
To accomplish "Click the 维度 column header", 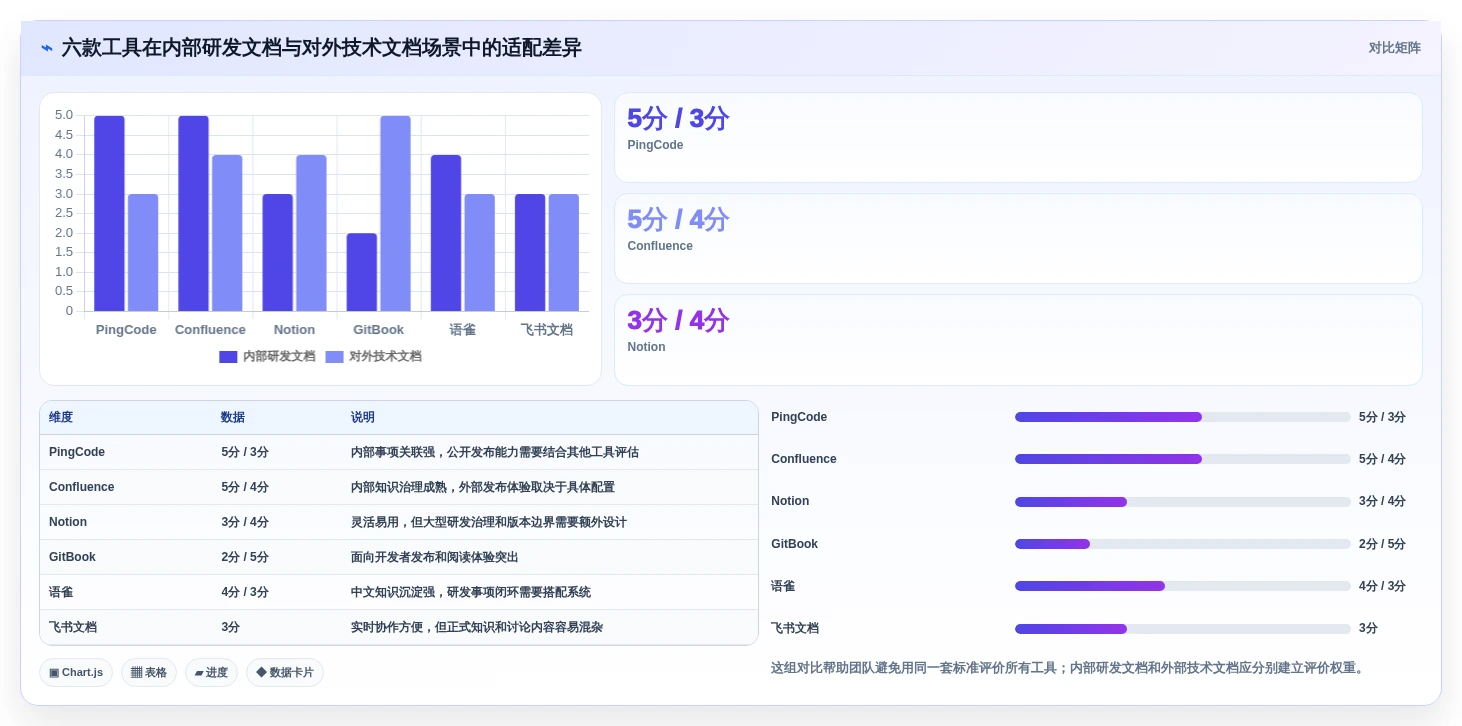I will 61,417.
